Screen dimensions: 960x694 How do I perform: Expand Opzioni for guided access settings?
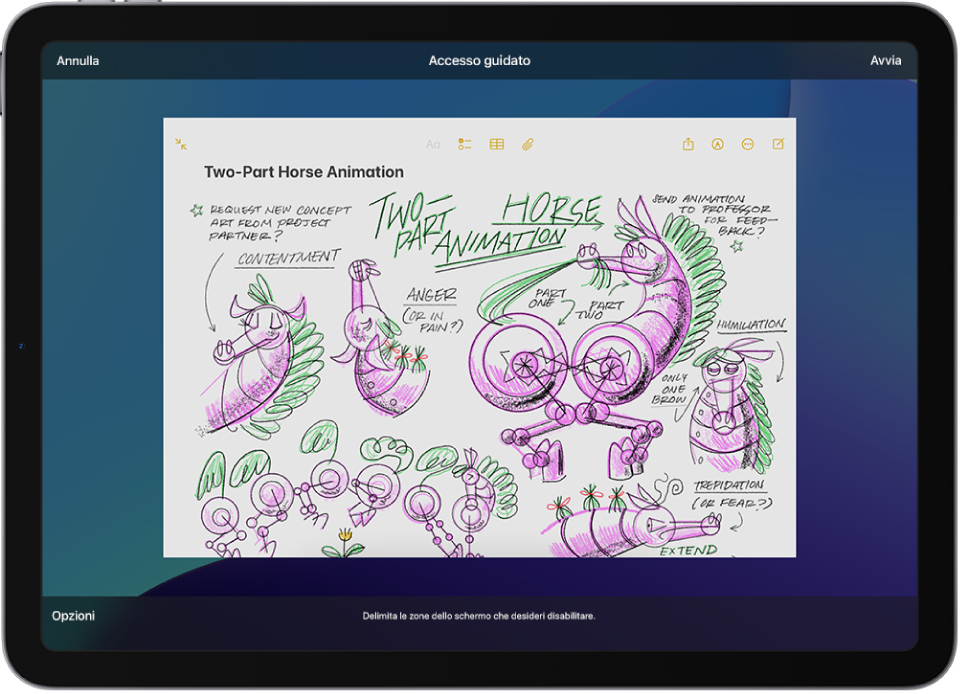coord(73,616)
